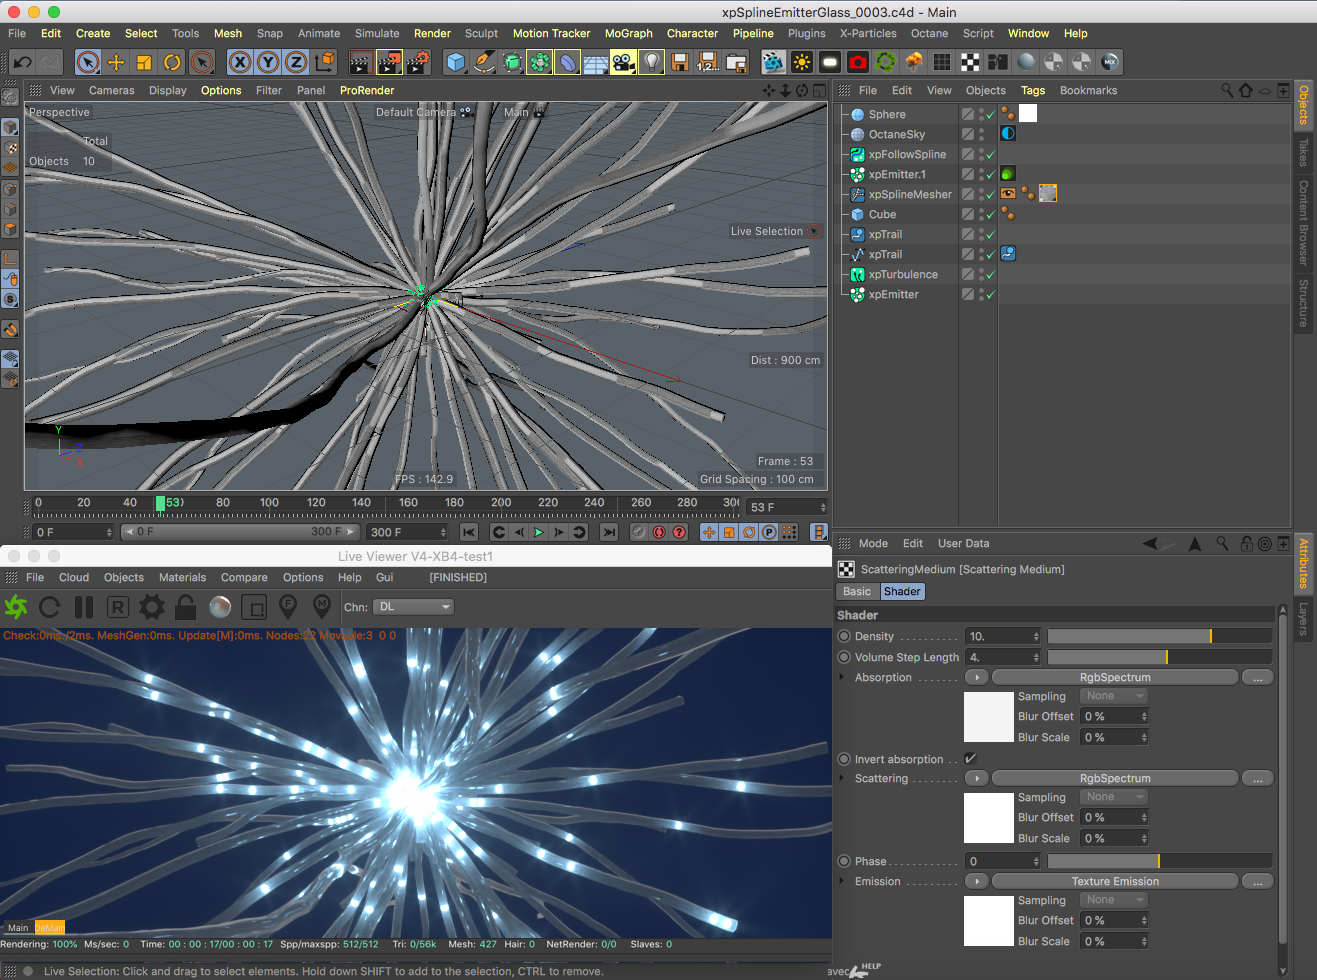This screenshot has height=980, width=1317.
Task: Click the Texture Emission button
Action: click(1114, 881)
